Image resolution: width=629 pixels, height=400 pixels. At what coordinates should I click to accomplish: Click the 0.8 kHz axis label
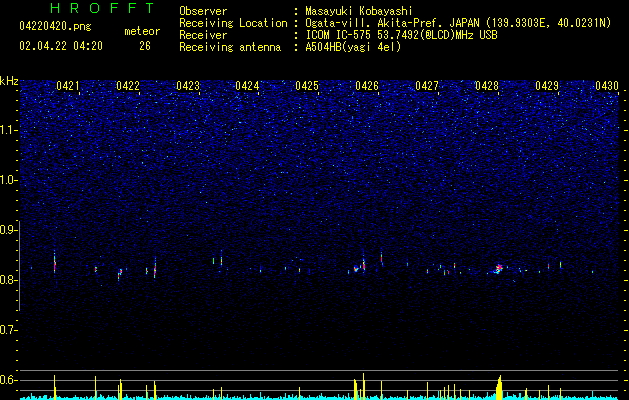[x=9, y=280]
